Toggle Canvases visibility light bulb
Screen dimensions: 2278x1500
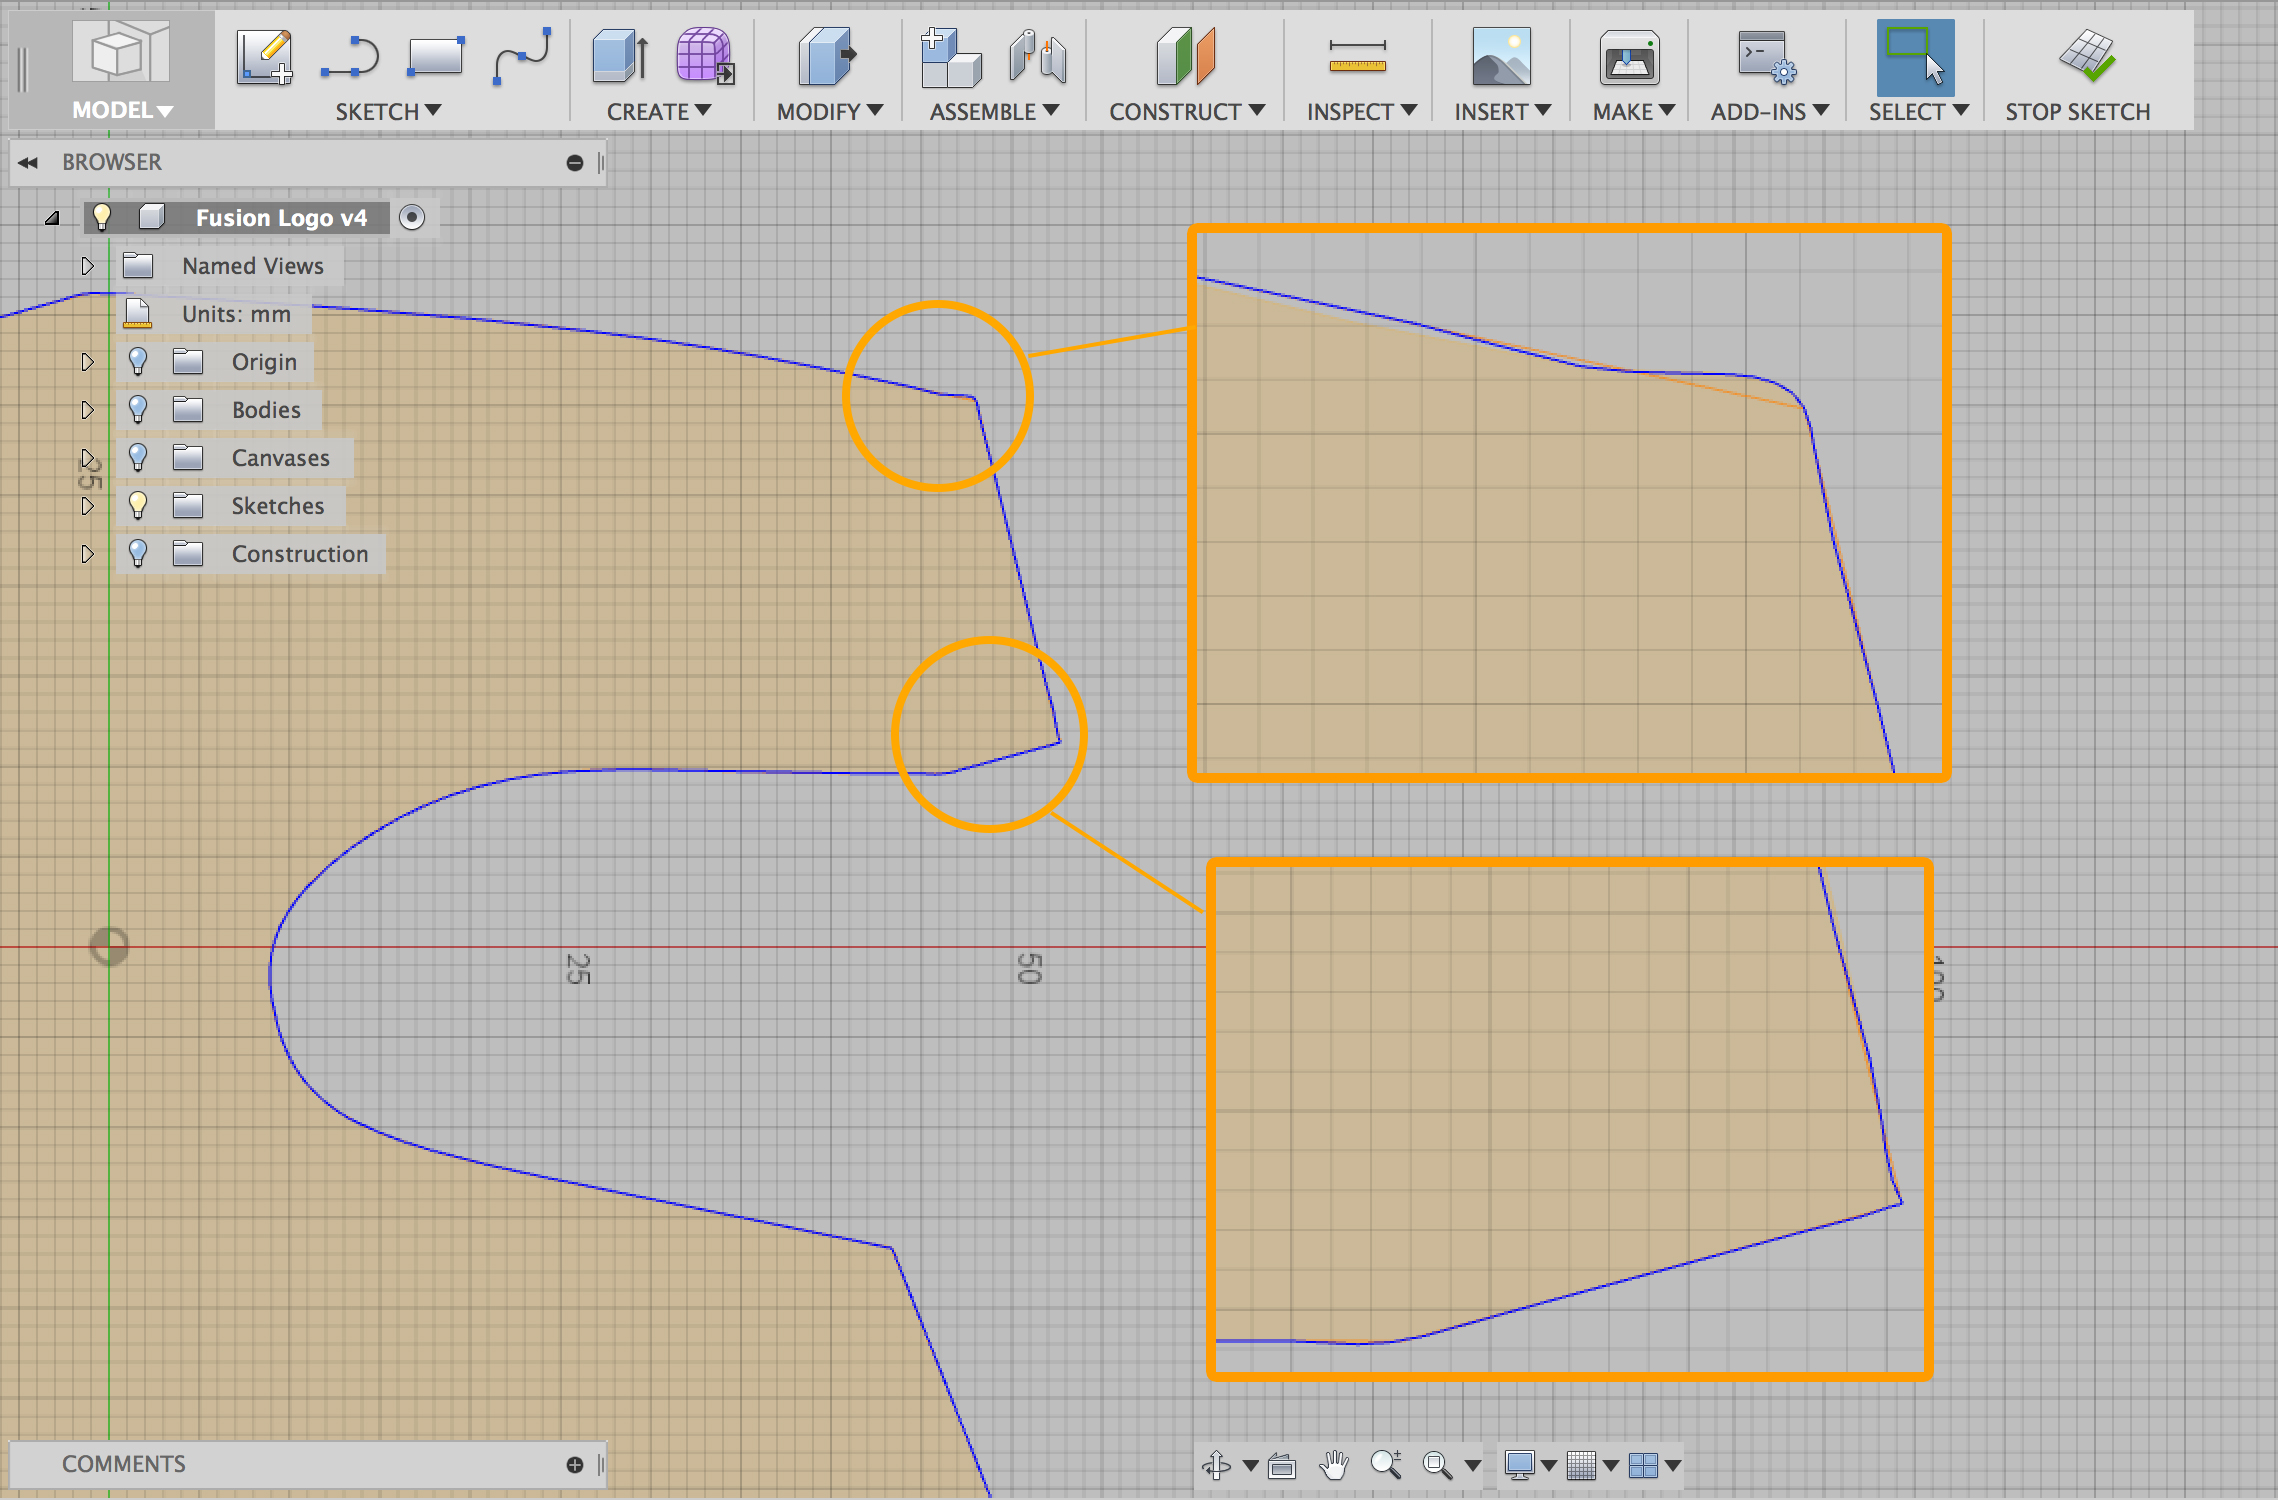[x=138, y=457]
